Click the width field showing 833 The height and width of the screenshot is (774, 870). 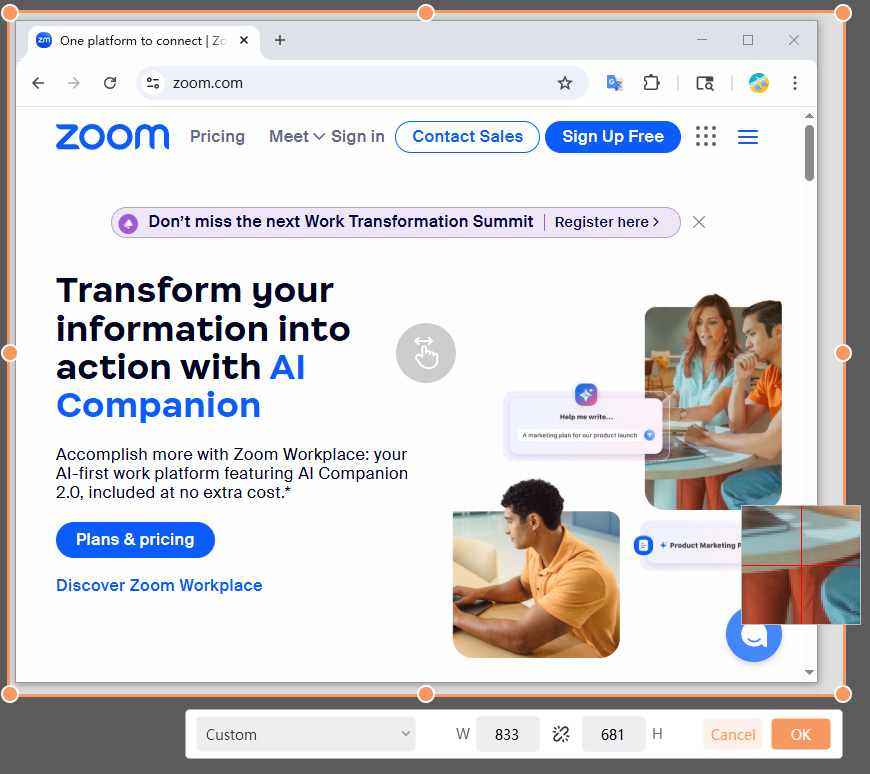507,734
